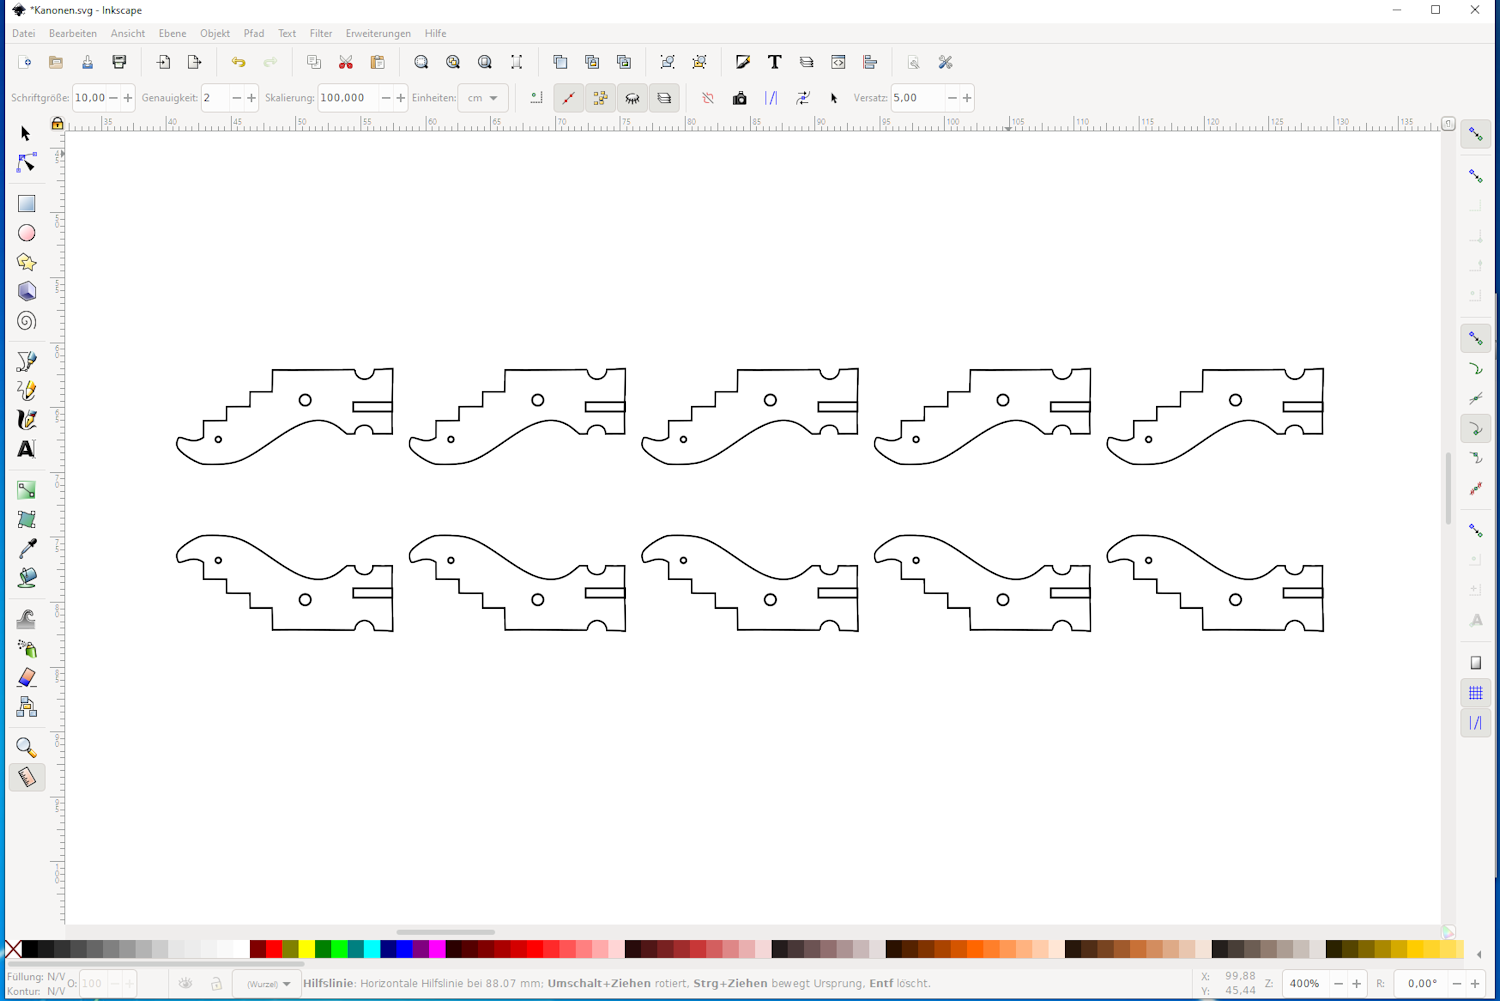Toggle snapping to grids
1500x1001 pixels.
[1476, 693]
